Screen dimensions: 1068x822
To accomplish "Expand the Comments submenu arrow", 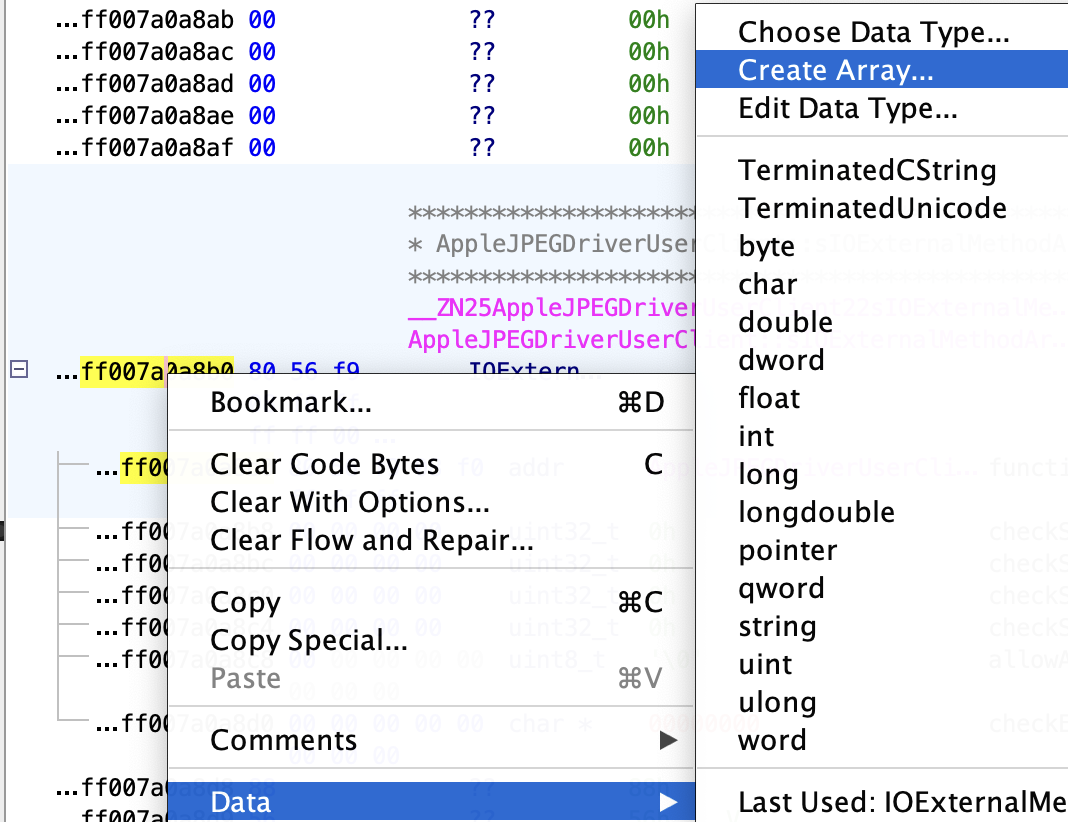I will point(668,741).
